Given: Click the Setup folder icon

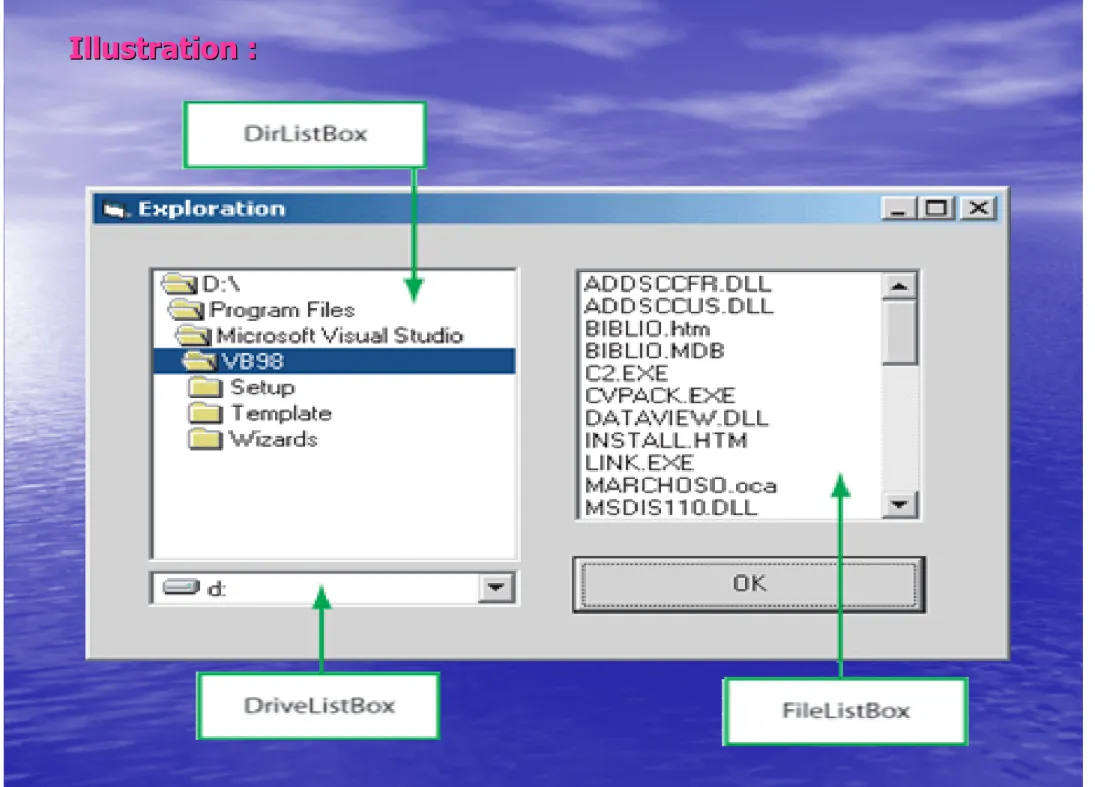Looking at the screenshot, I should pos(205,387).
